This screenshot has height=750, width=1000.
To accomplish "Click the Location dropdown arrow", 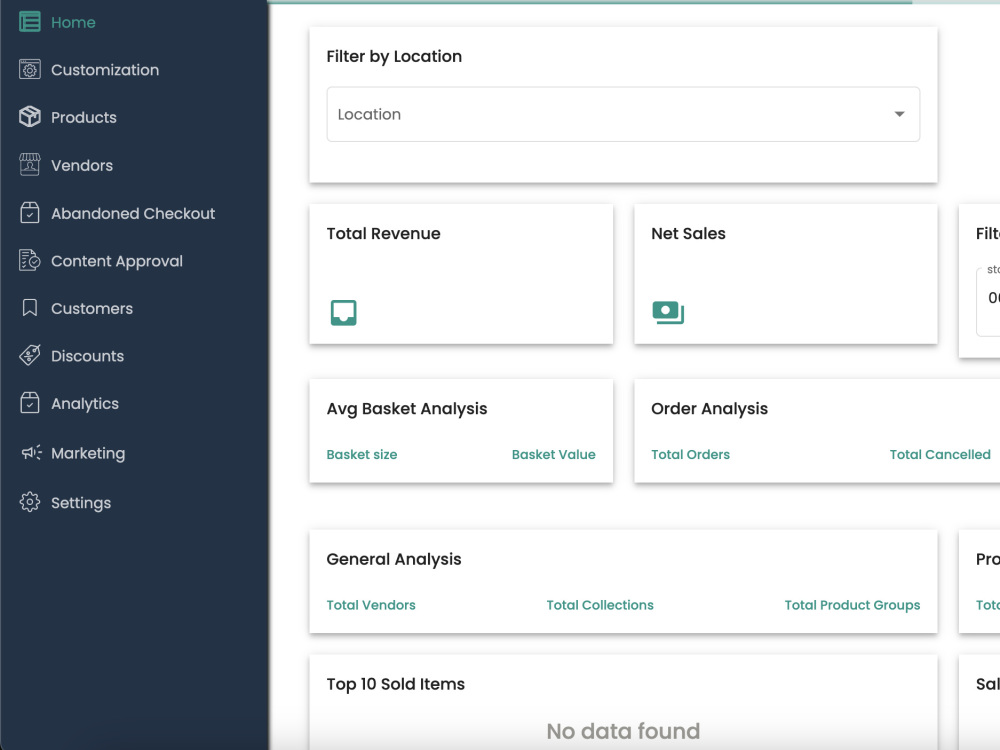I will (x=899, y=114).
